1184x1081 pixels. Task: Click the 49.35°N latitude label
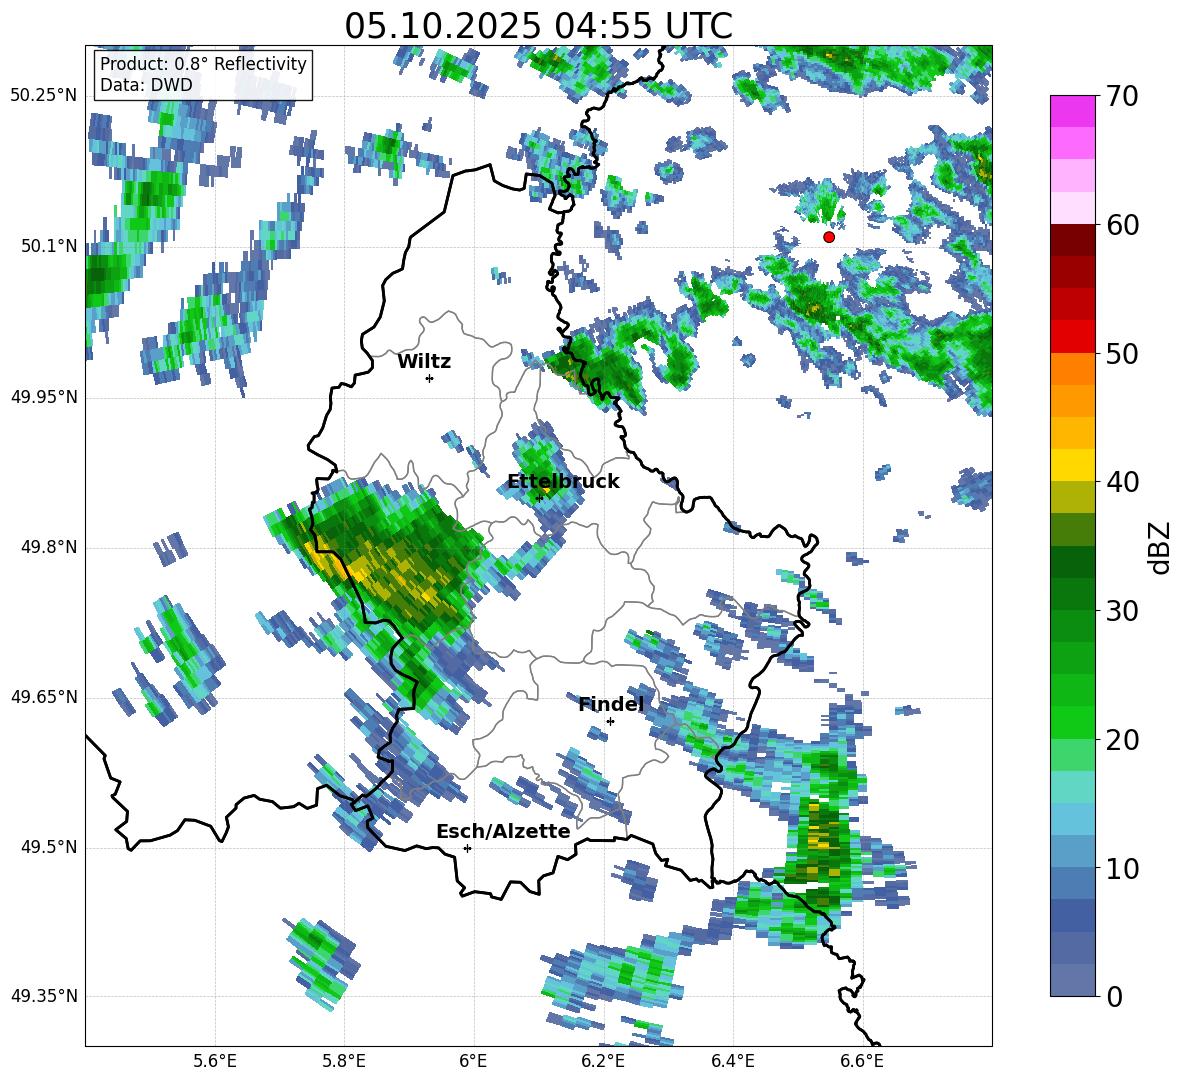point(44,996)
